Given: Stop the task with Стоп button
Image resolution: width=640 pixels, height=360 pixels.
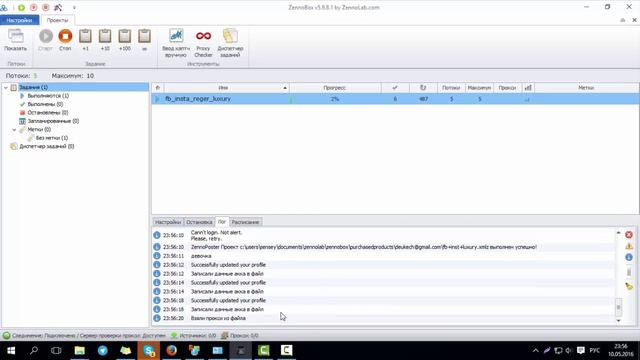Looking at the screenshot, I should (x=65, y=40).
